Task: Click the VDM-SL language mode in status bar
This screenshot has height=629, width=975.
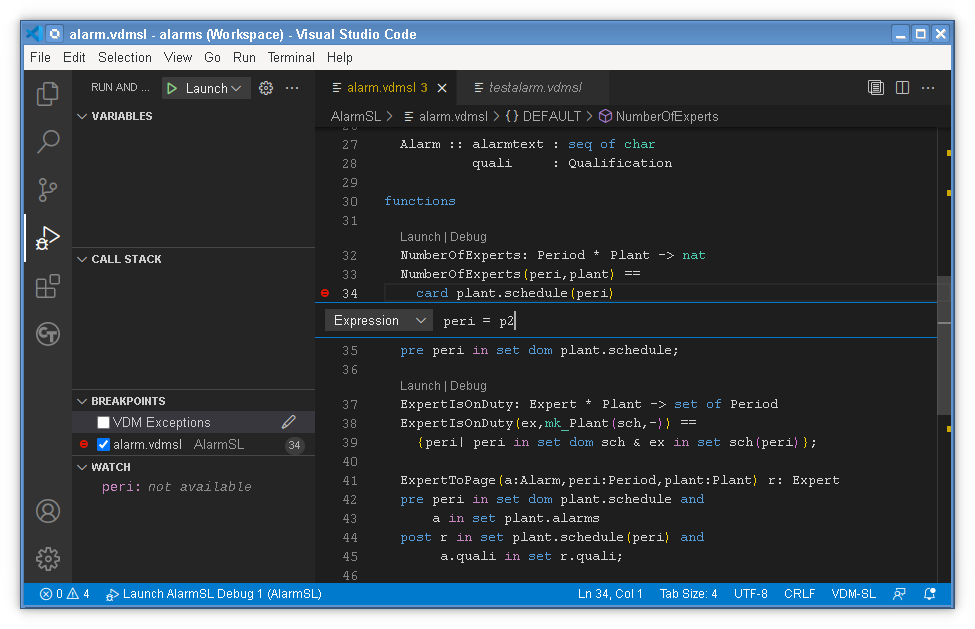Action: pyautogui.click(x=853, y=594)
